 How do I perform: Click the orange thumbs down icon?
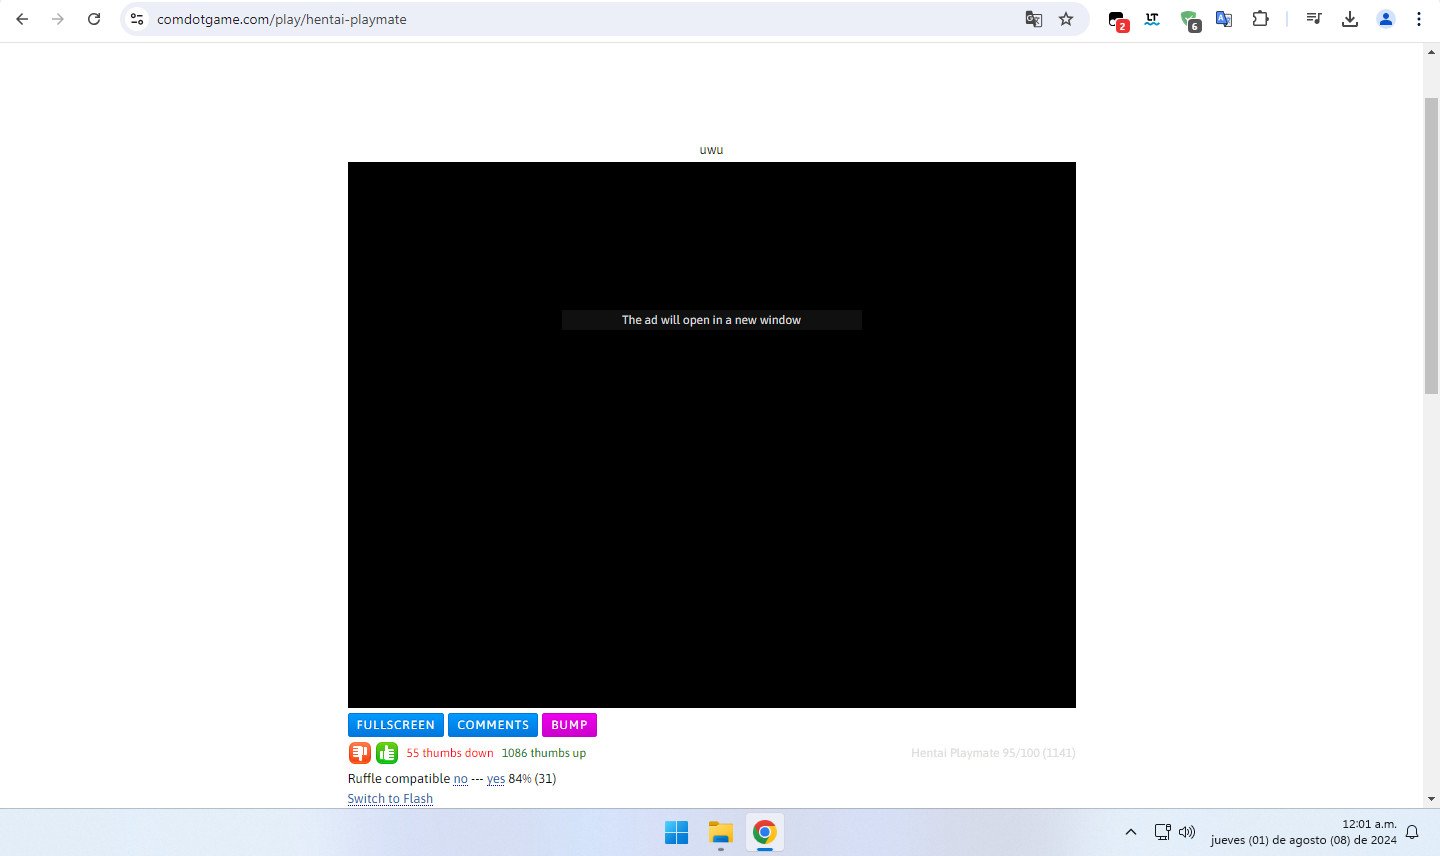tap(359, 753)
